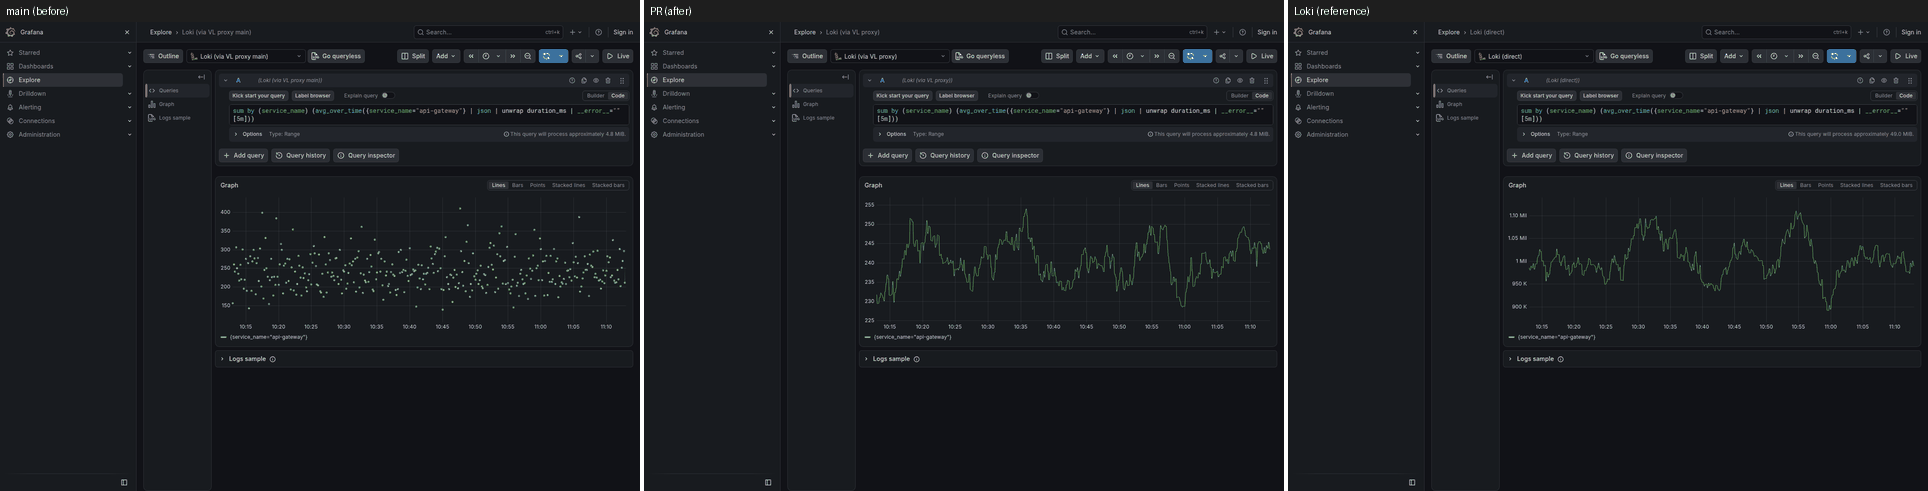Click the delete query trash icon in Loki (reference)
The height and width of the screenshot is (491, 1928).
1896,80
